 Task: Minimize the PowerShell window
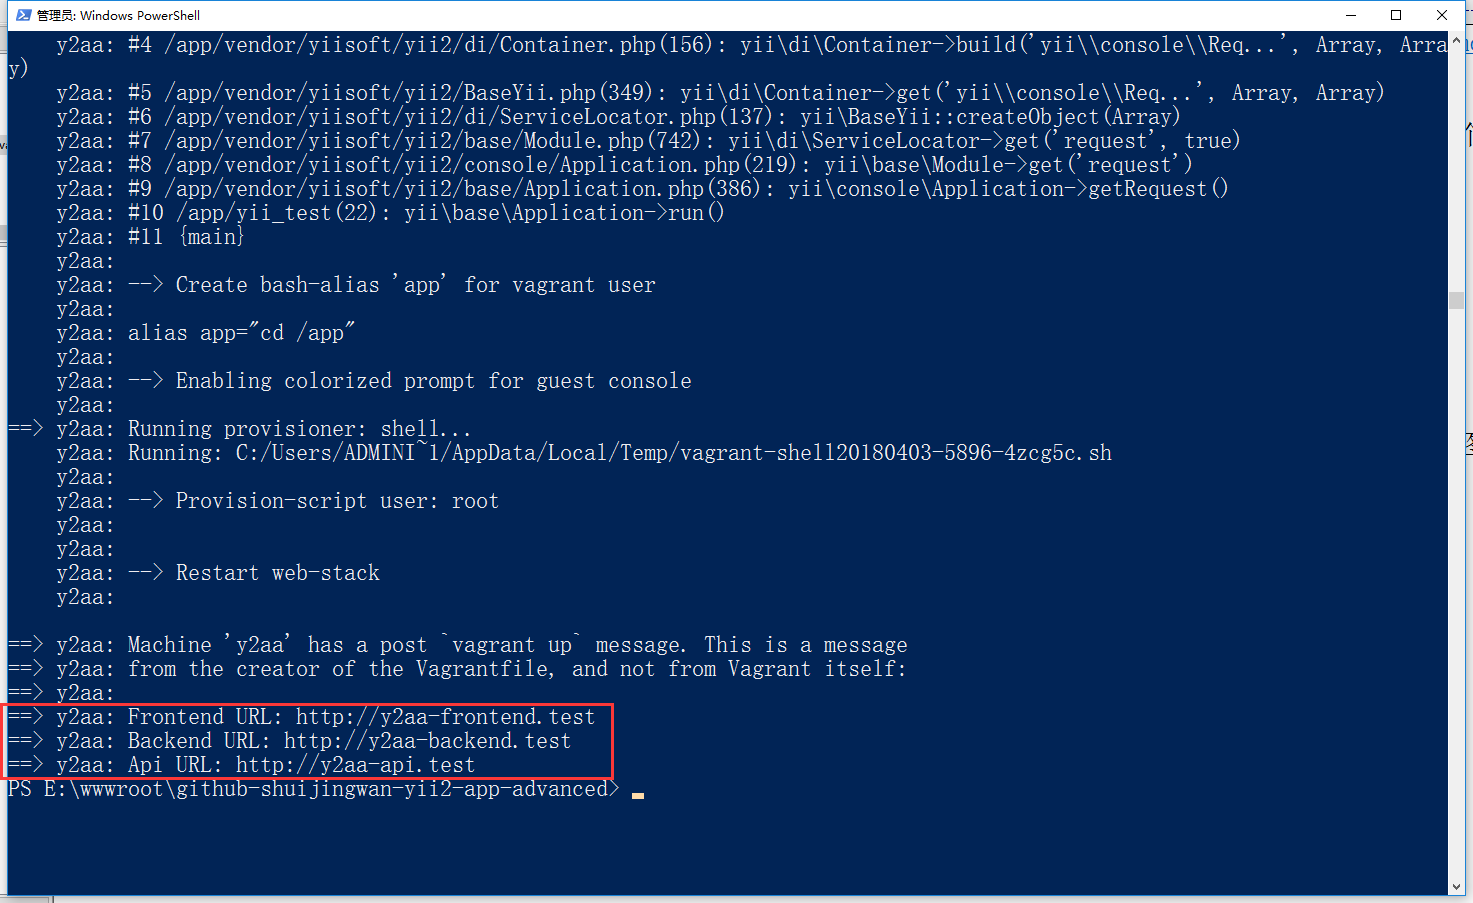pyautogui.click(x=1351, y=15)
